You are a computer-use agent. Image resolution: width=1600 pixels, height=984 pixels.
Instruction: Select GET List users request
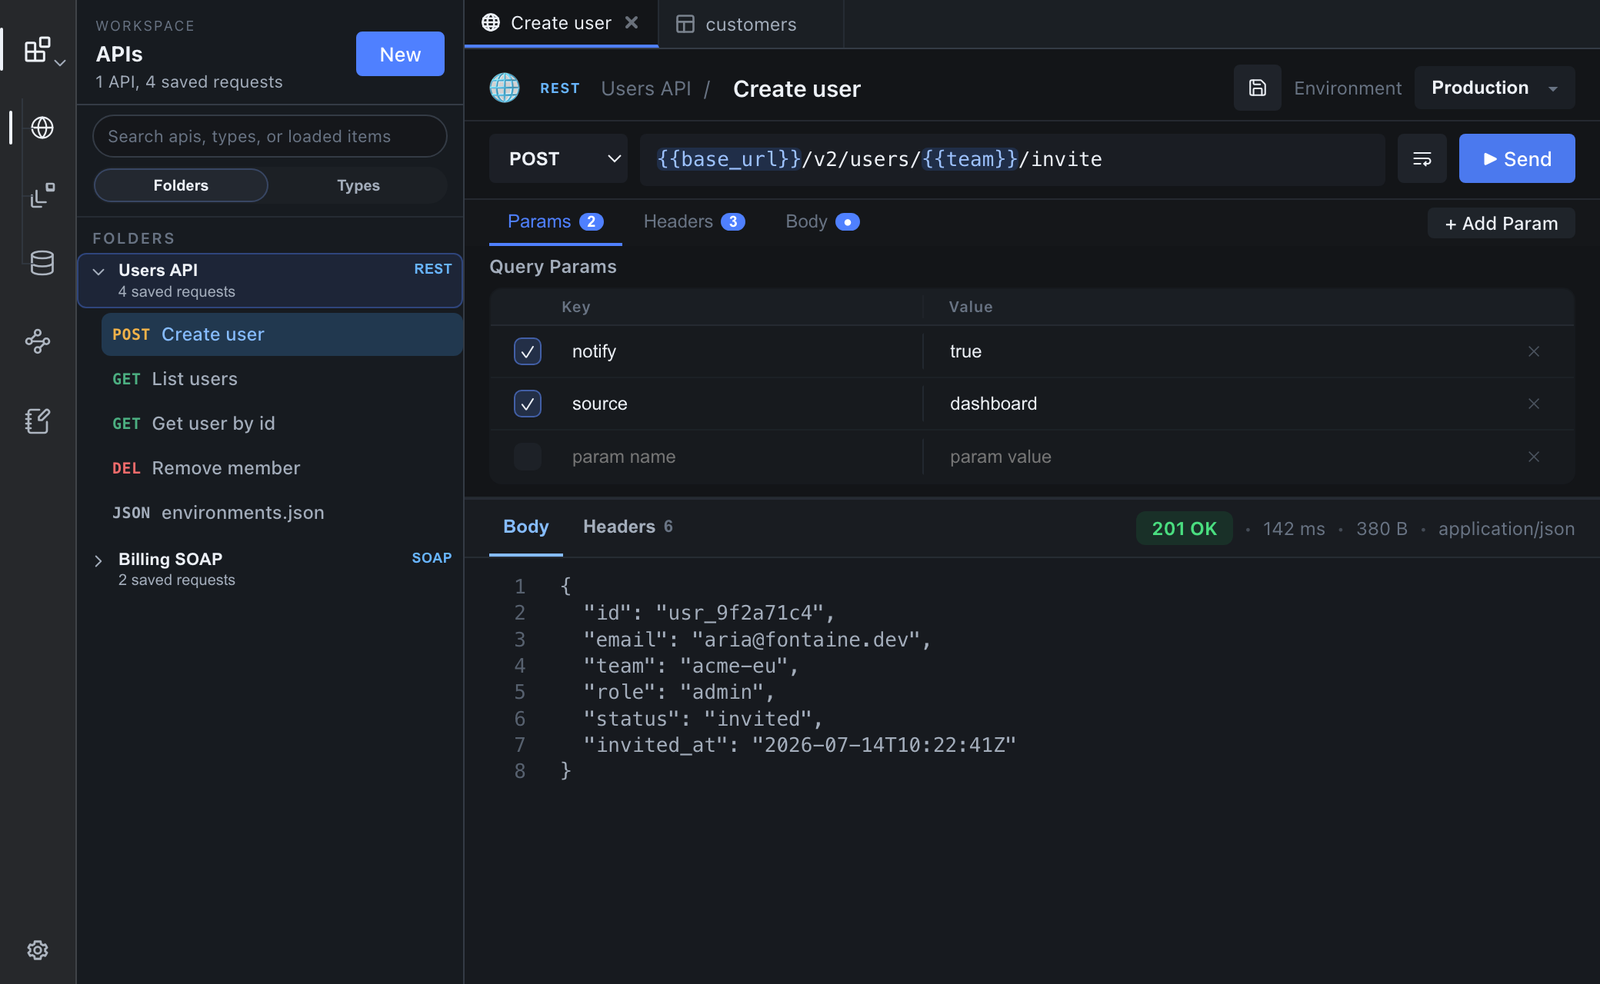pos(282,379)
